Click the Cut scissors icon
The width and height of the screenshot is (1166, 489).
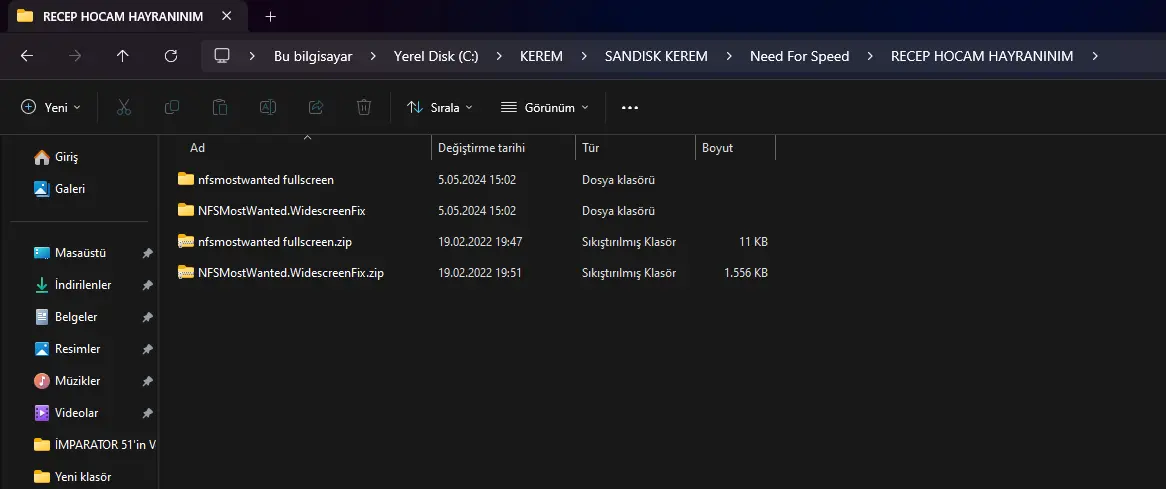point(124,107)
